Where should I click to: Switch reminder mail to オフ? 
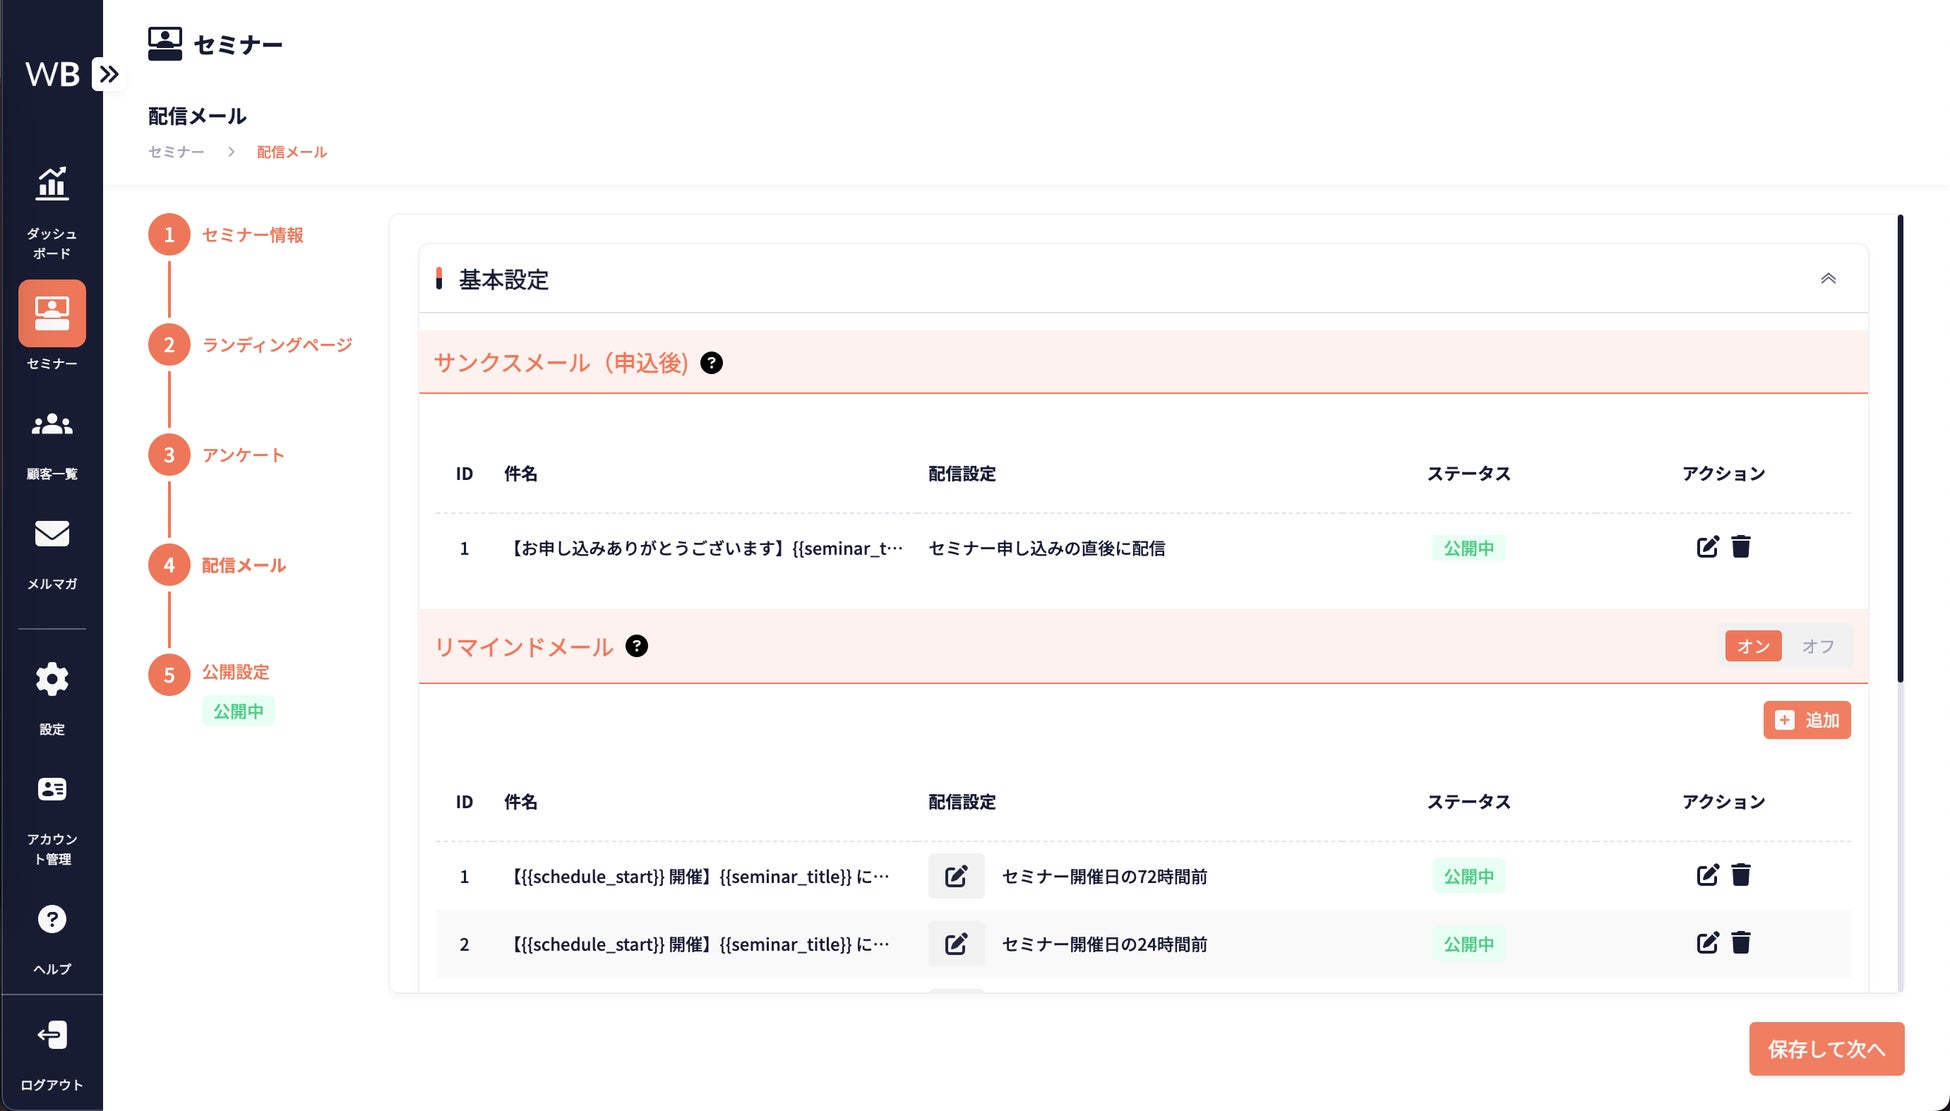tap(1817, 646)
